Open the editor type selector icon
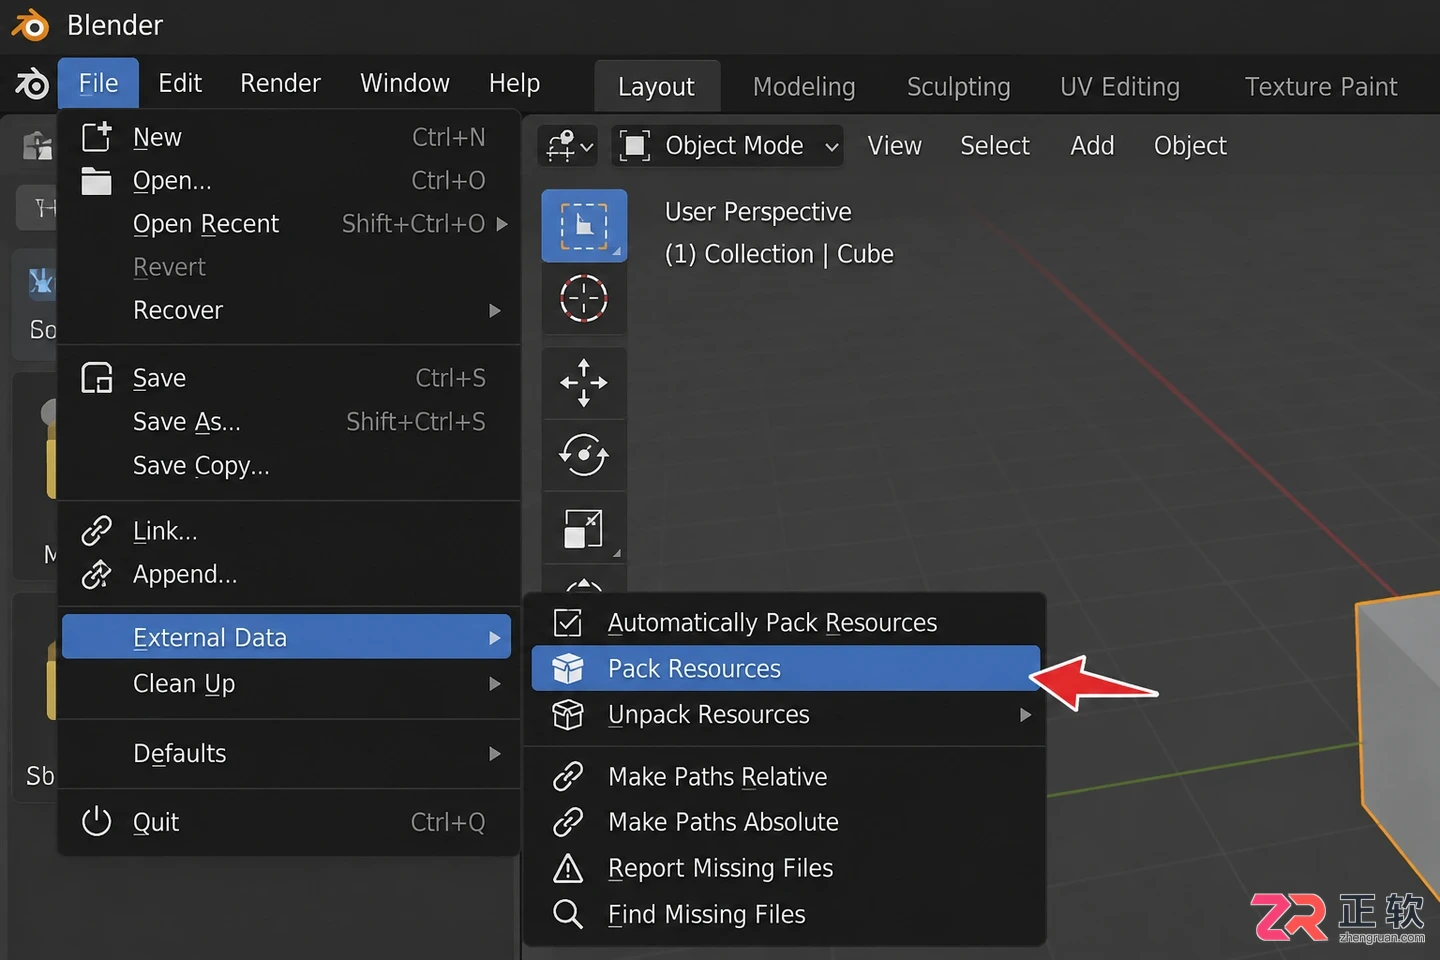Viewport: 1440px width, 960px height. 568,146
